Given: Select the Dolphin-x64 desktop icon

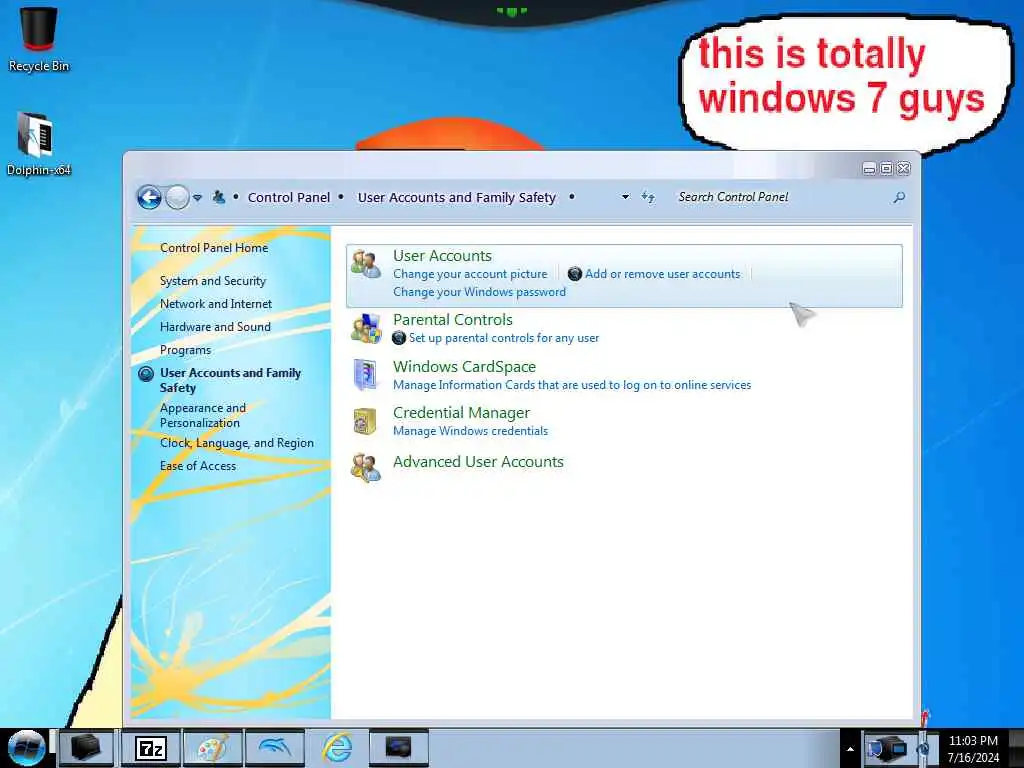Looking at the screenshot, I should [39, 144].
